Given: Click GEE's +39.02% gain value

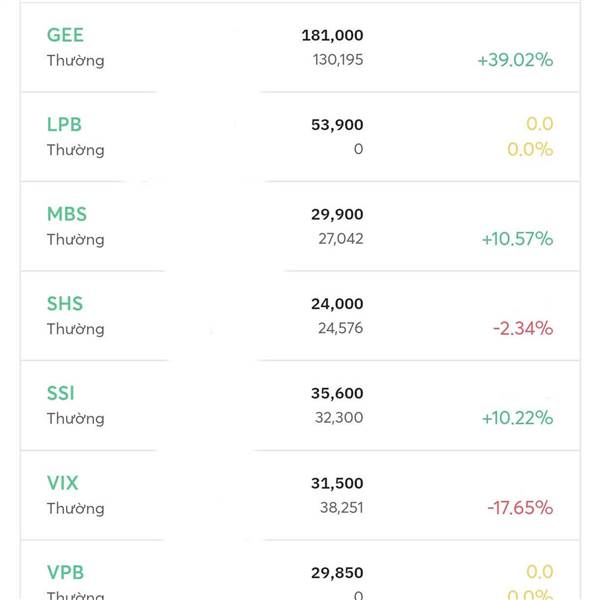Looking at the screenshot, I should tap(515, 60).
